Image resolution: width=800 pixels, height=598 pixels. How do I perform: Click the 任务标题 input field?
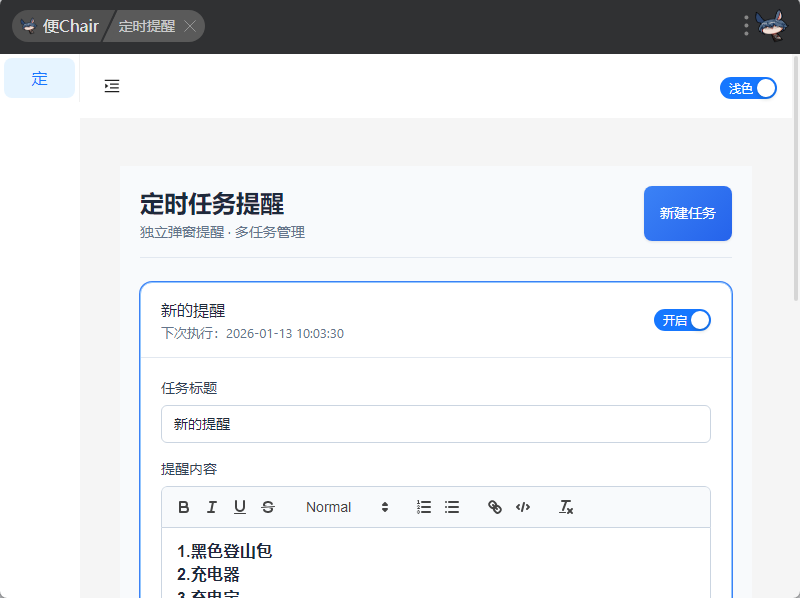point(436,424)
